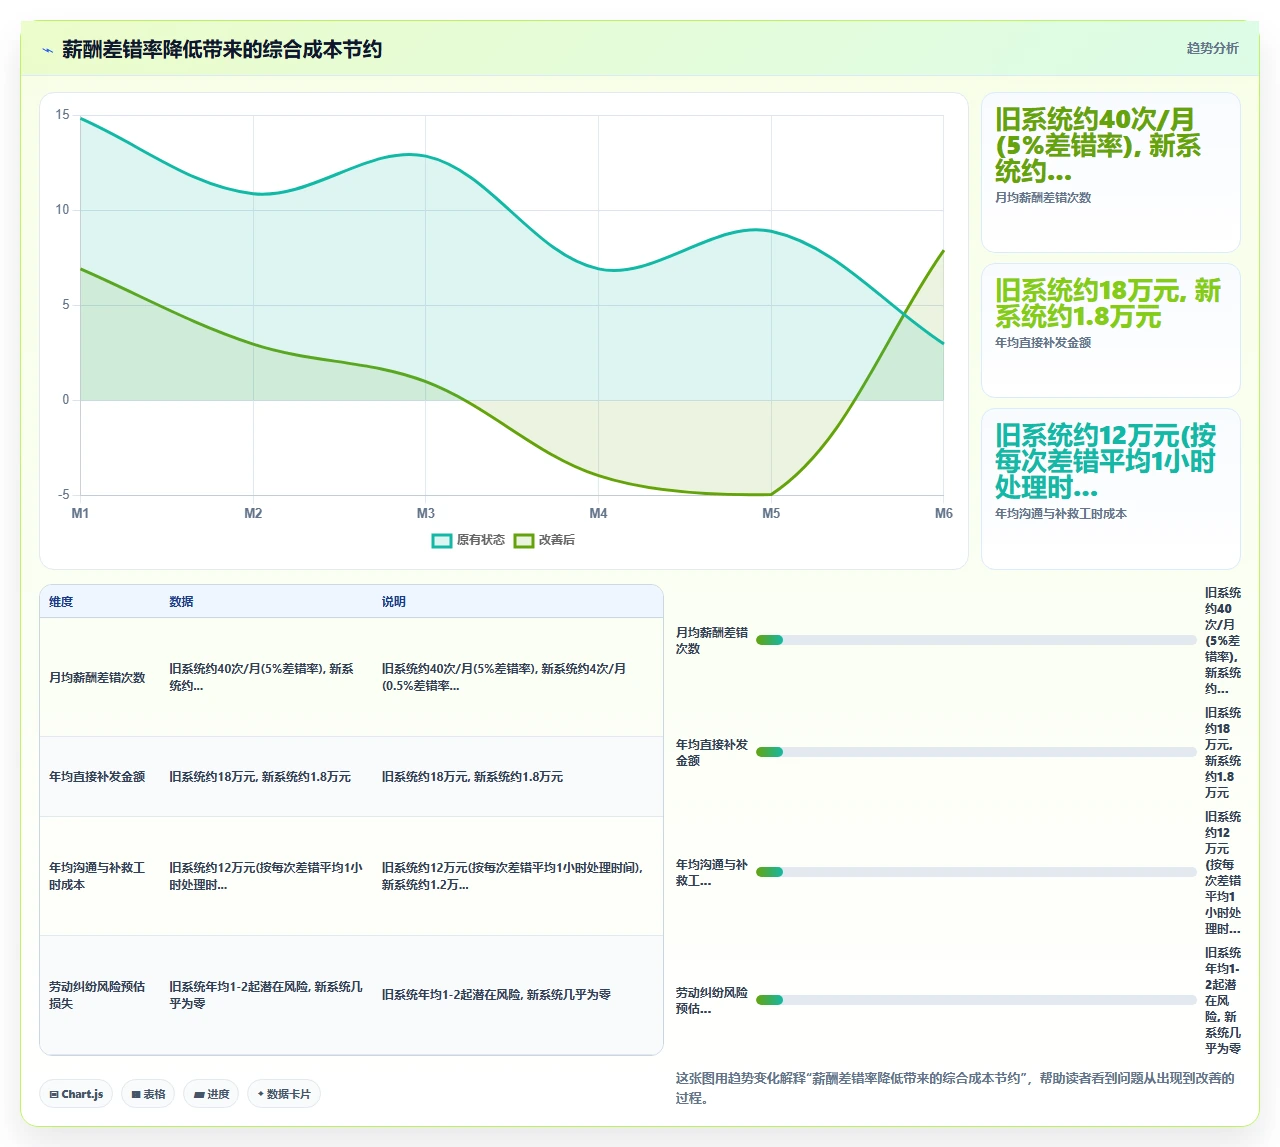Open the 年均沟通与补救工时成本 data card
This screenshot has width=1280, height=1147.
pyautogui.click(x=1111, y=489)
